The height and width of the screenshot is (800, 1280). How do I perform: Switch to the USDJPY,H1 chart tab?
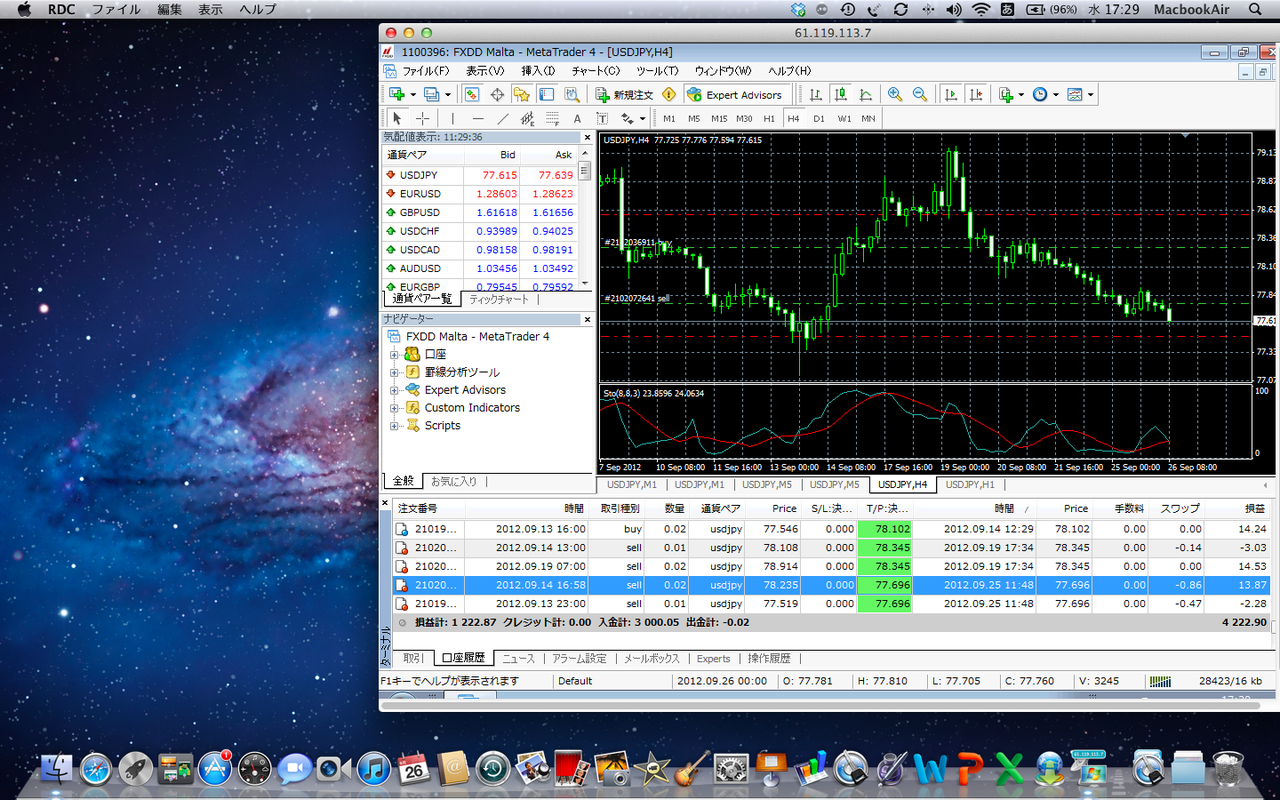click(x=970, y=484)
